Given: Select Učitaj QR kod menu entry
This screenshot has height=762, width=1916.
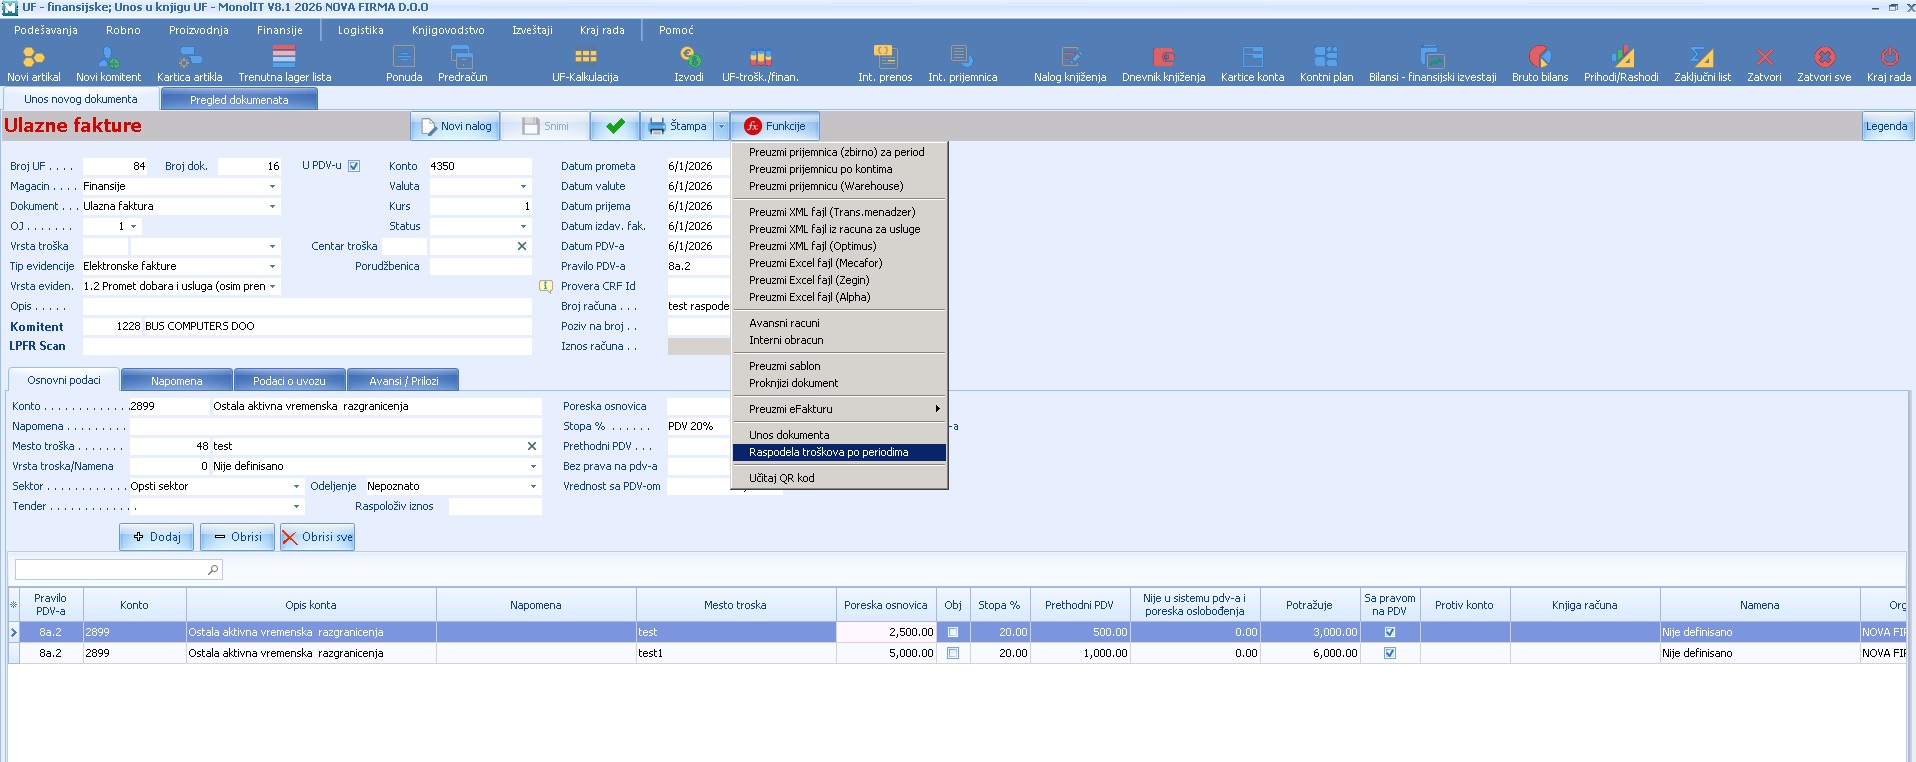Looking at the screenshot, I should [839, 478].
